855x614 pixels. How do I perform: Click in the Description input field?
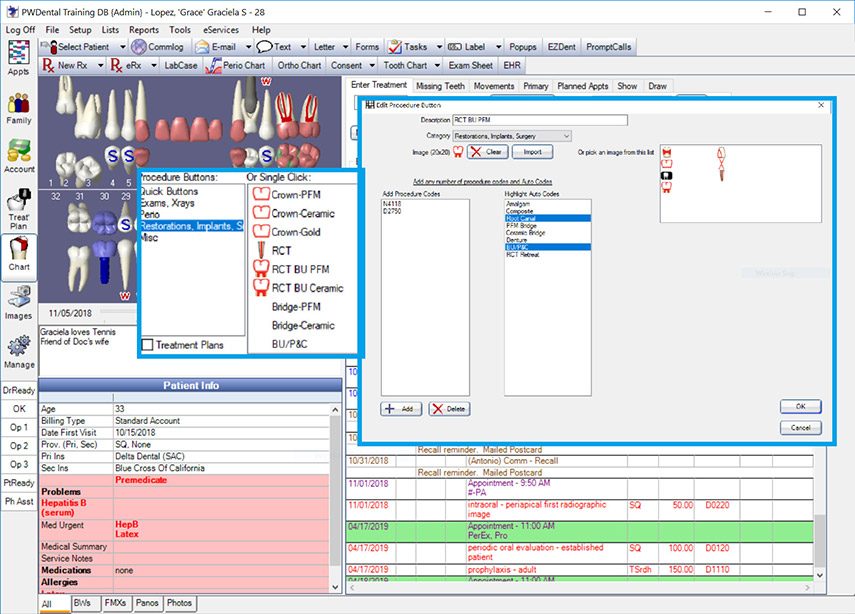[x=540, y=120]
